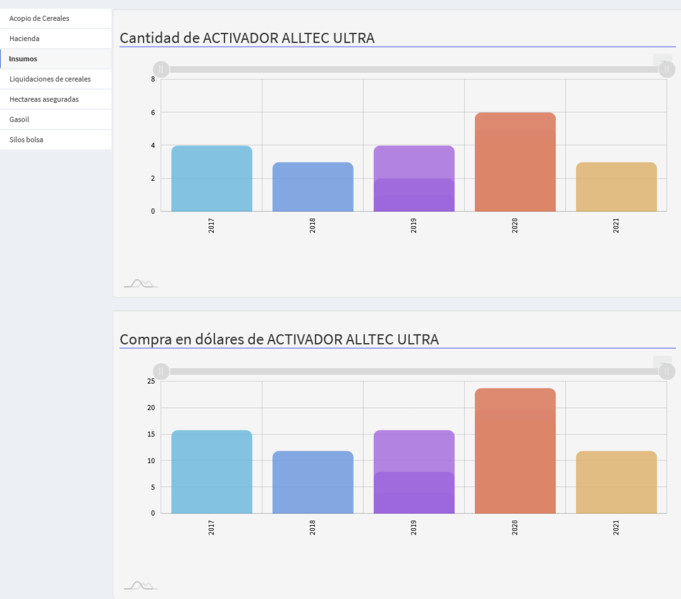Click the amCharts logo below Compra en dólares chart
Viewport: 681px width, 599px height.
pos(141,586)
